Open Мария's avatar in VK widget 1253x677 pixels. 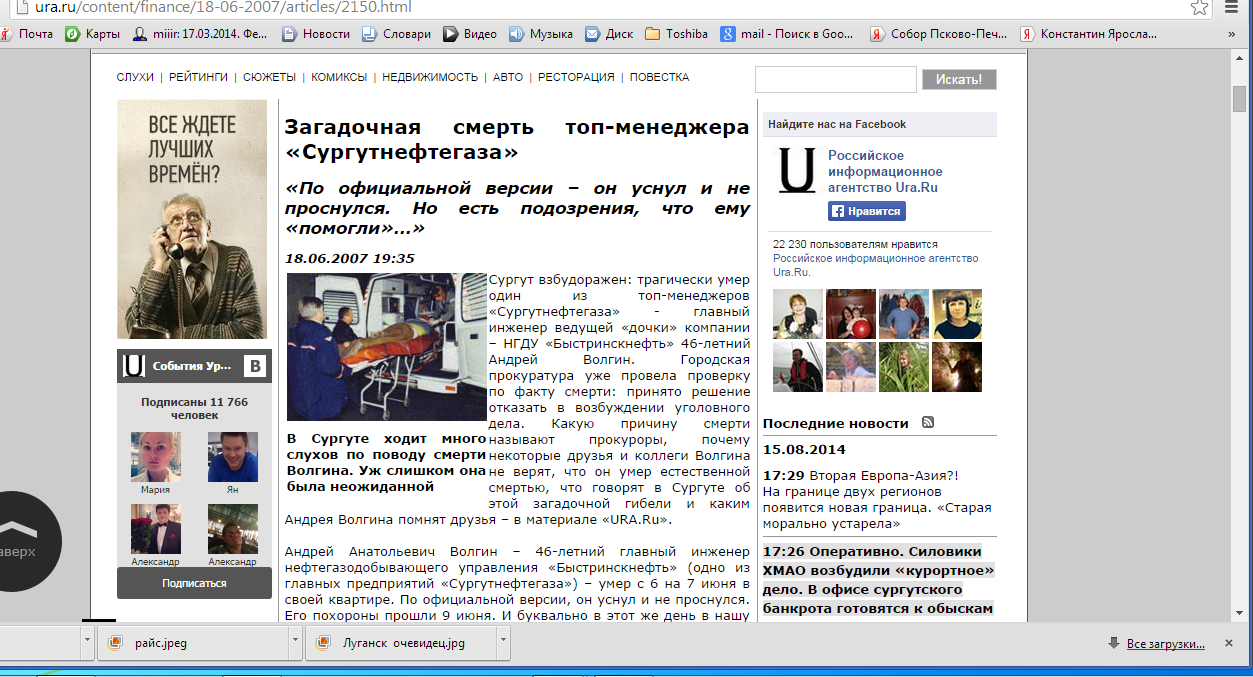(156, 457)
